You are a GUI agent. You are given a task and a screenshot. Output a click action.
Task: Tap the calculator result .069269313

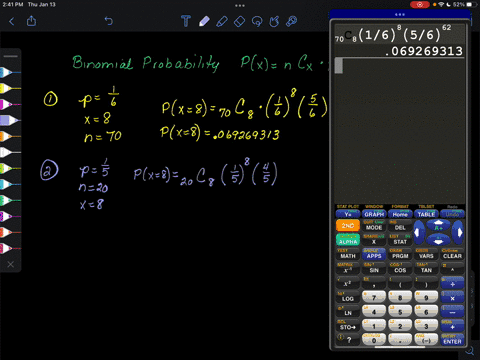(423, 51)
